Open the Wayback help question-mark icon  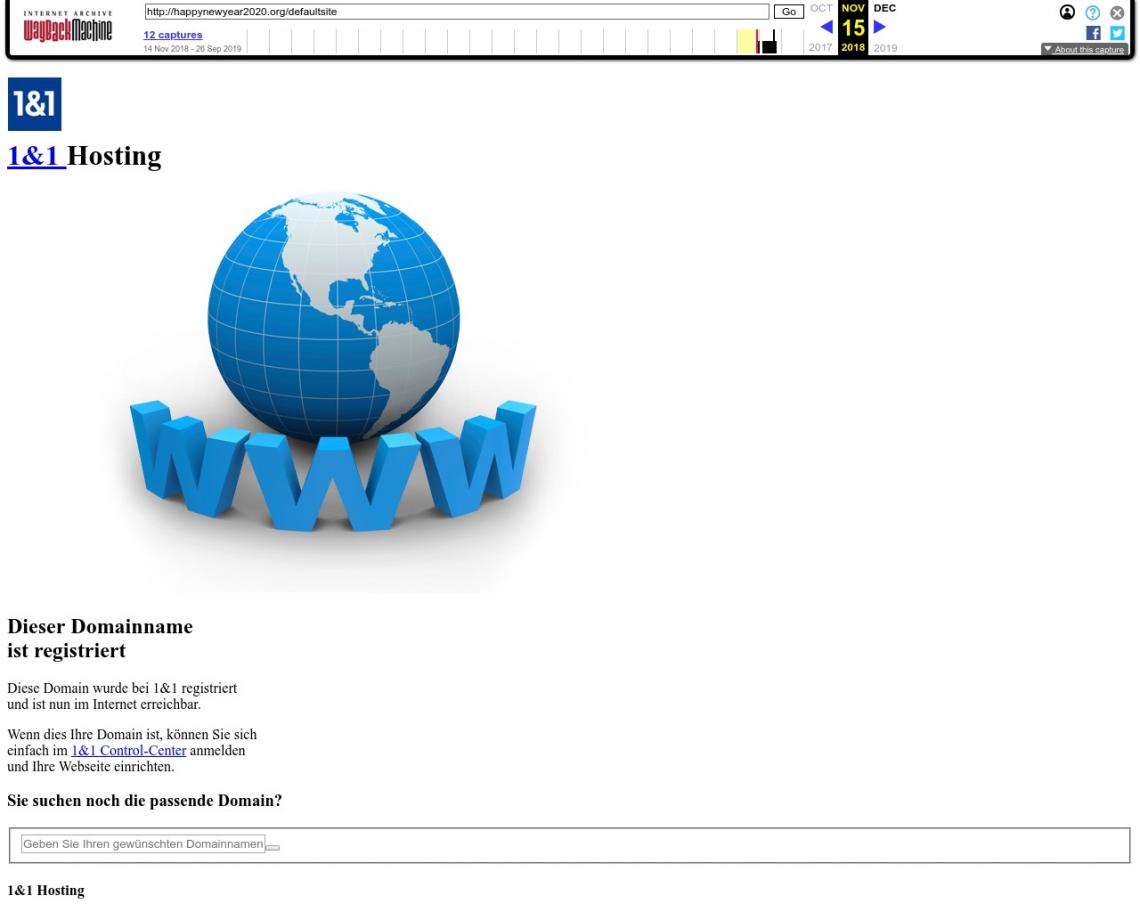point(1092,12)
